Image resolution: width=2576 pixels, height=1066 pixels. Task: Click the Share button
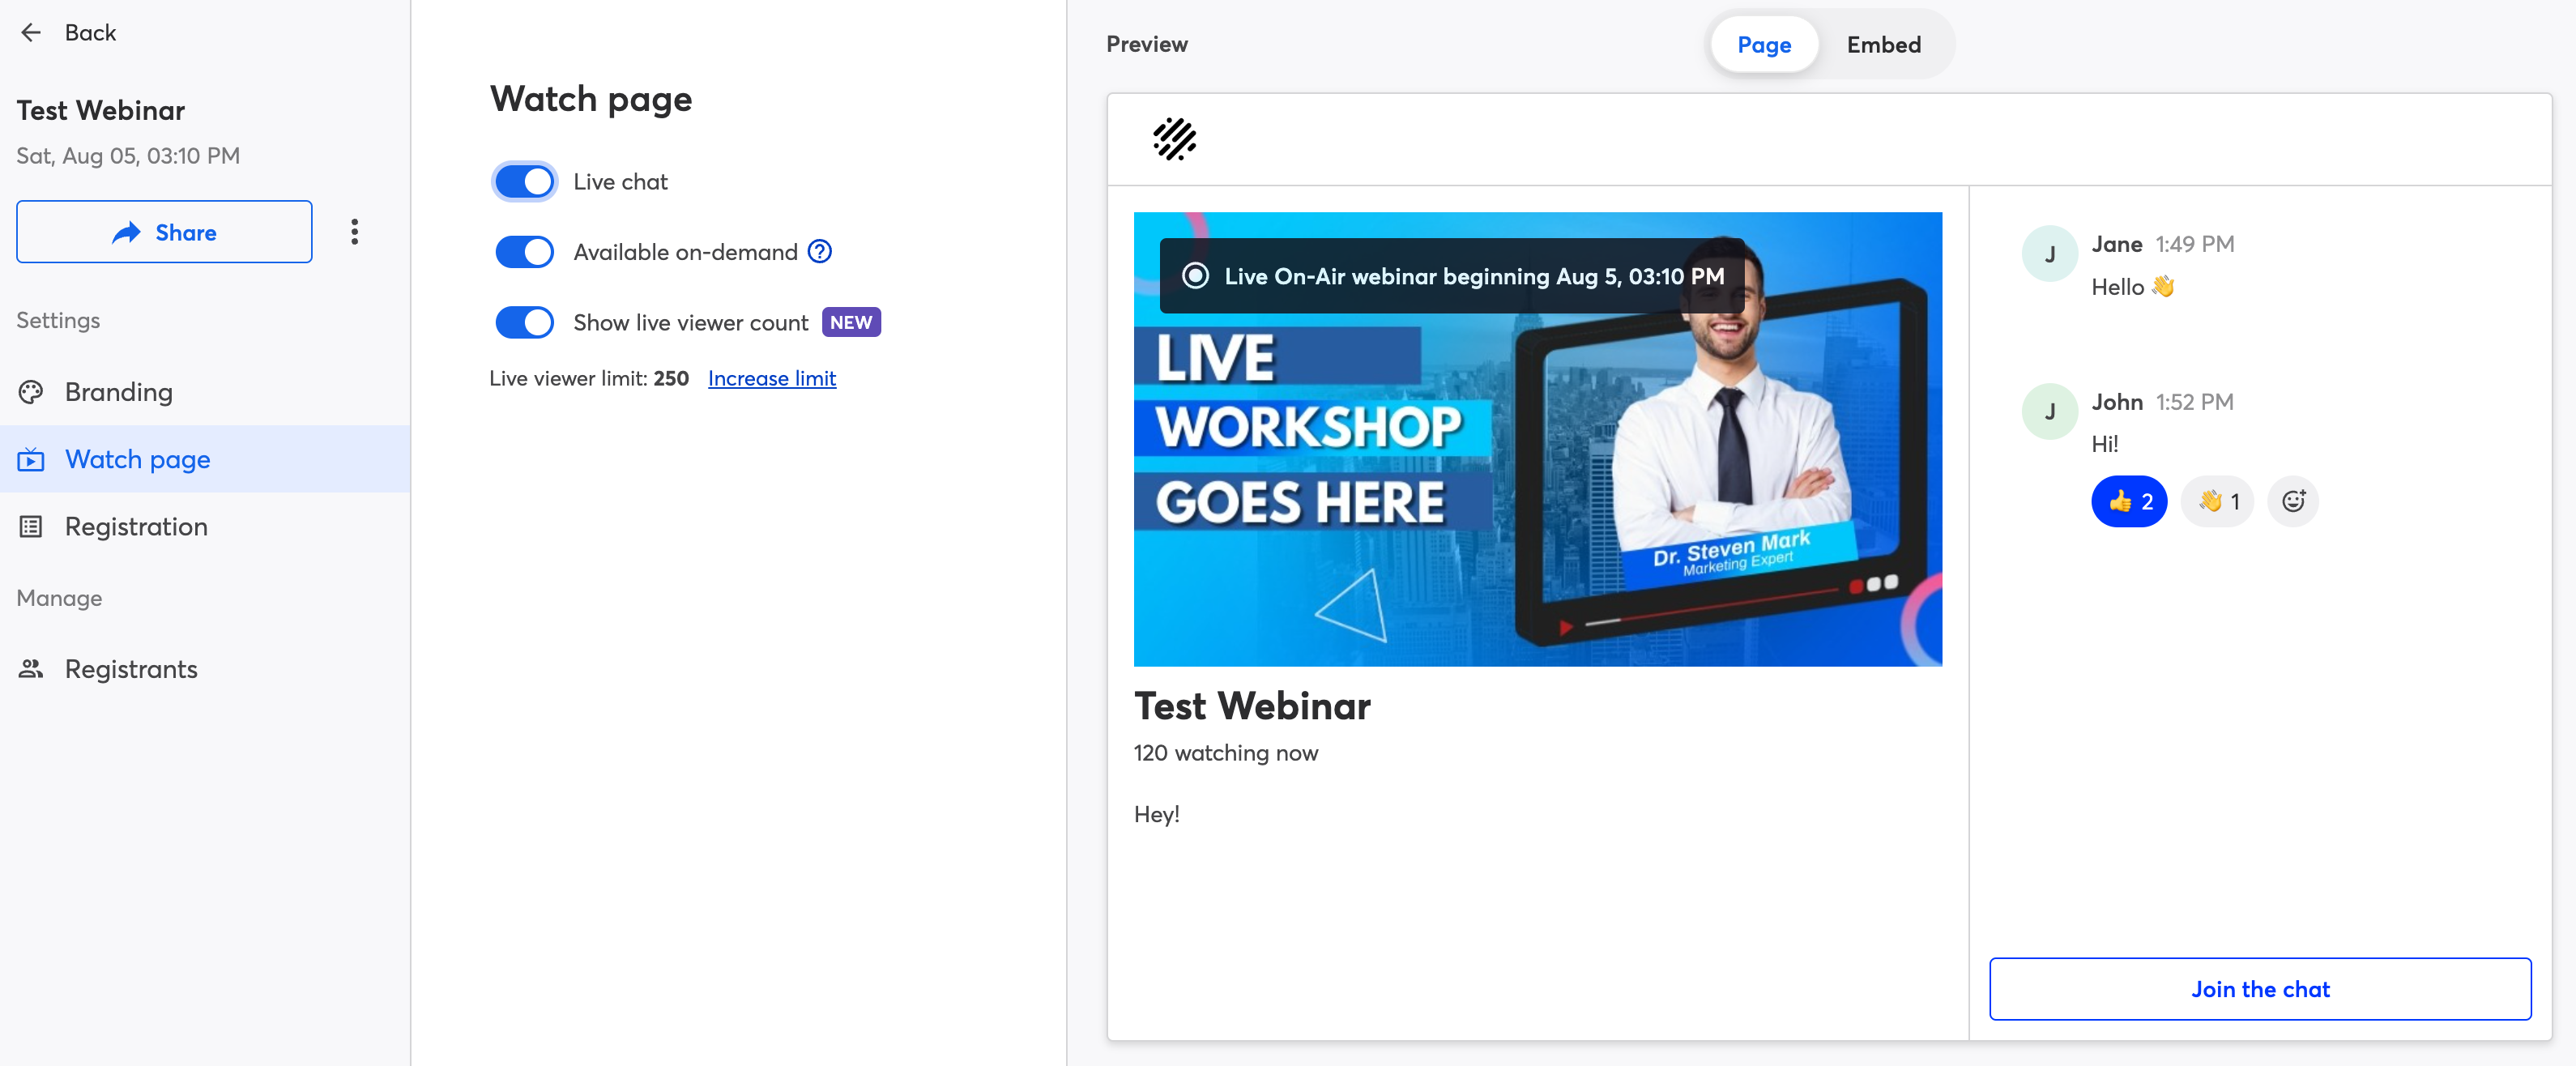pos(164,232)
